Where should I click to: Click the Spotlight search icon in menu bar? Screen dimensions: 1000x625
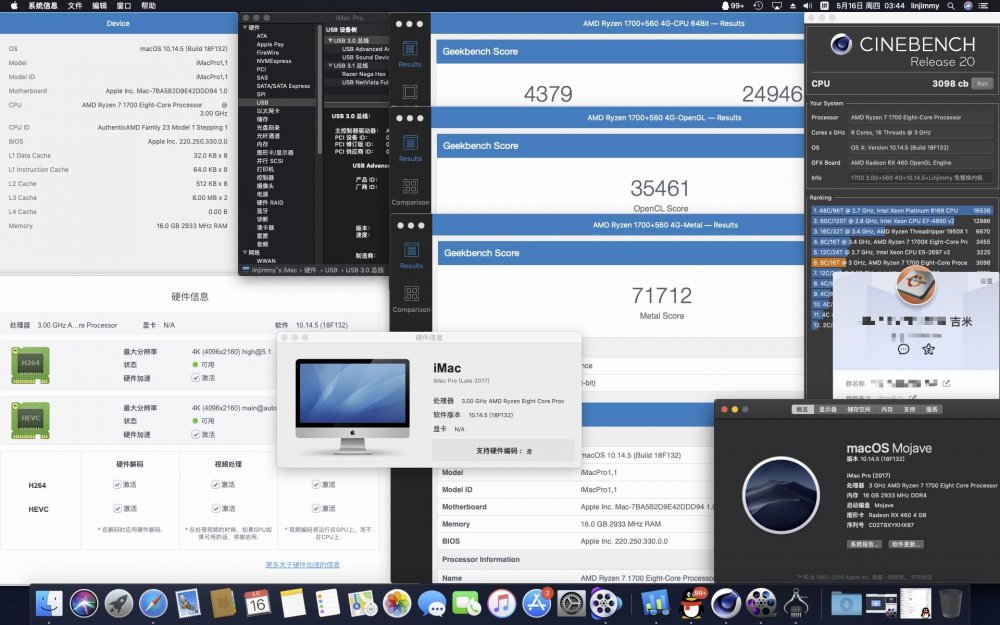point(951,6)
